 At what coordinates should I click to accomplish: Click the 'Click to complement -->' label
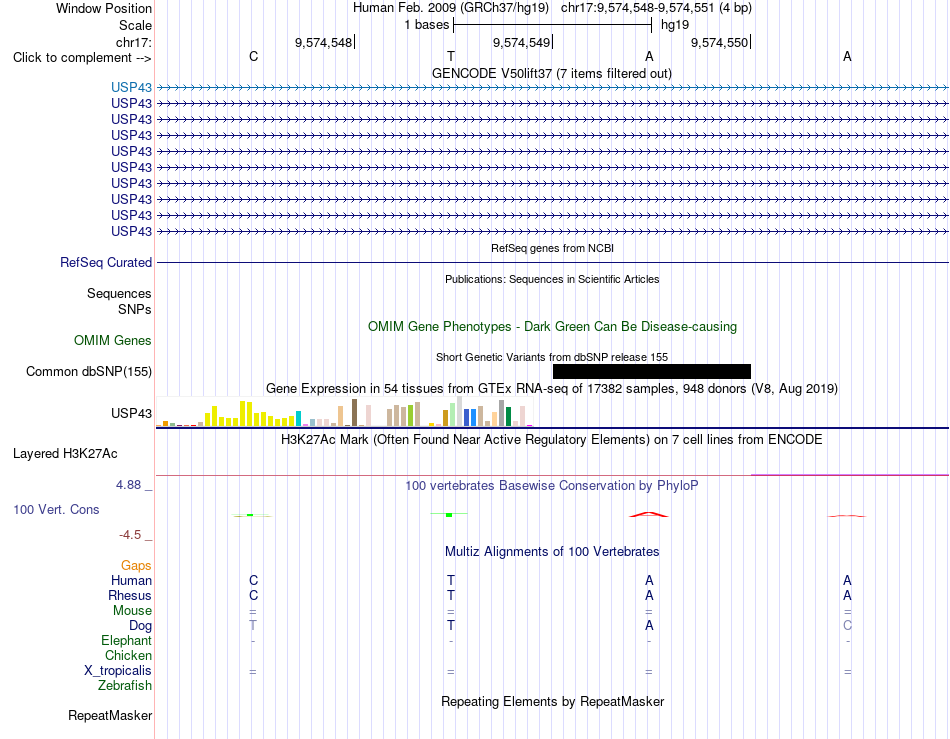click(x=82, y=58)
